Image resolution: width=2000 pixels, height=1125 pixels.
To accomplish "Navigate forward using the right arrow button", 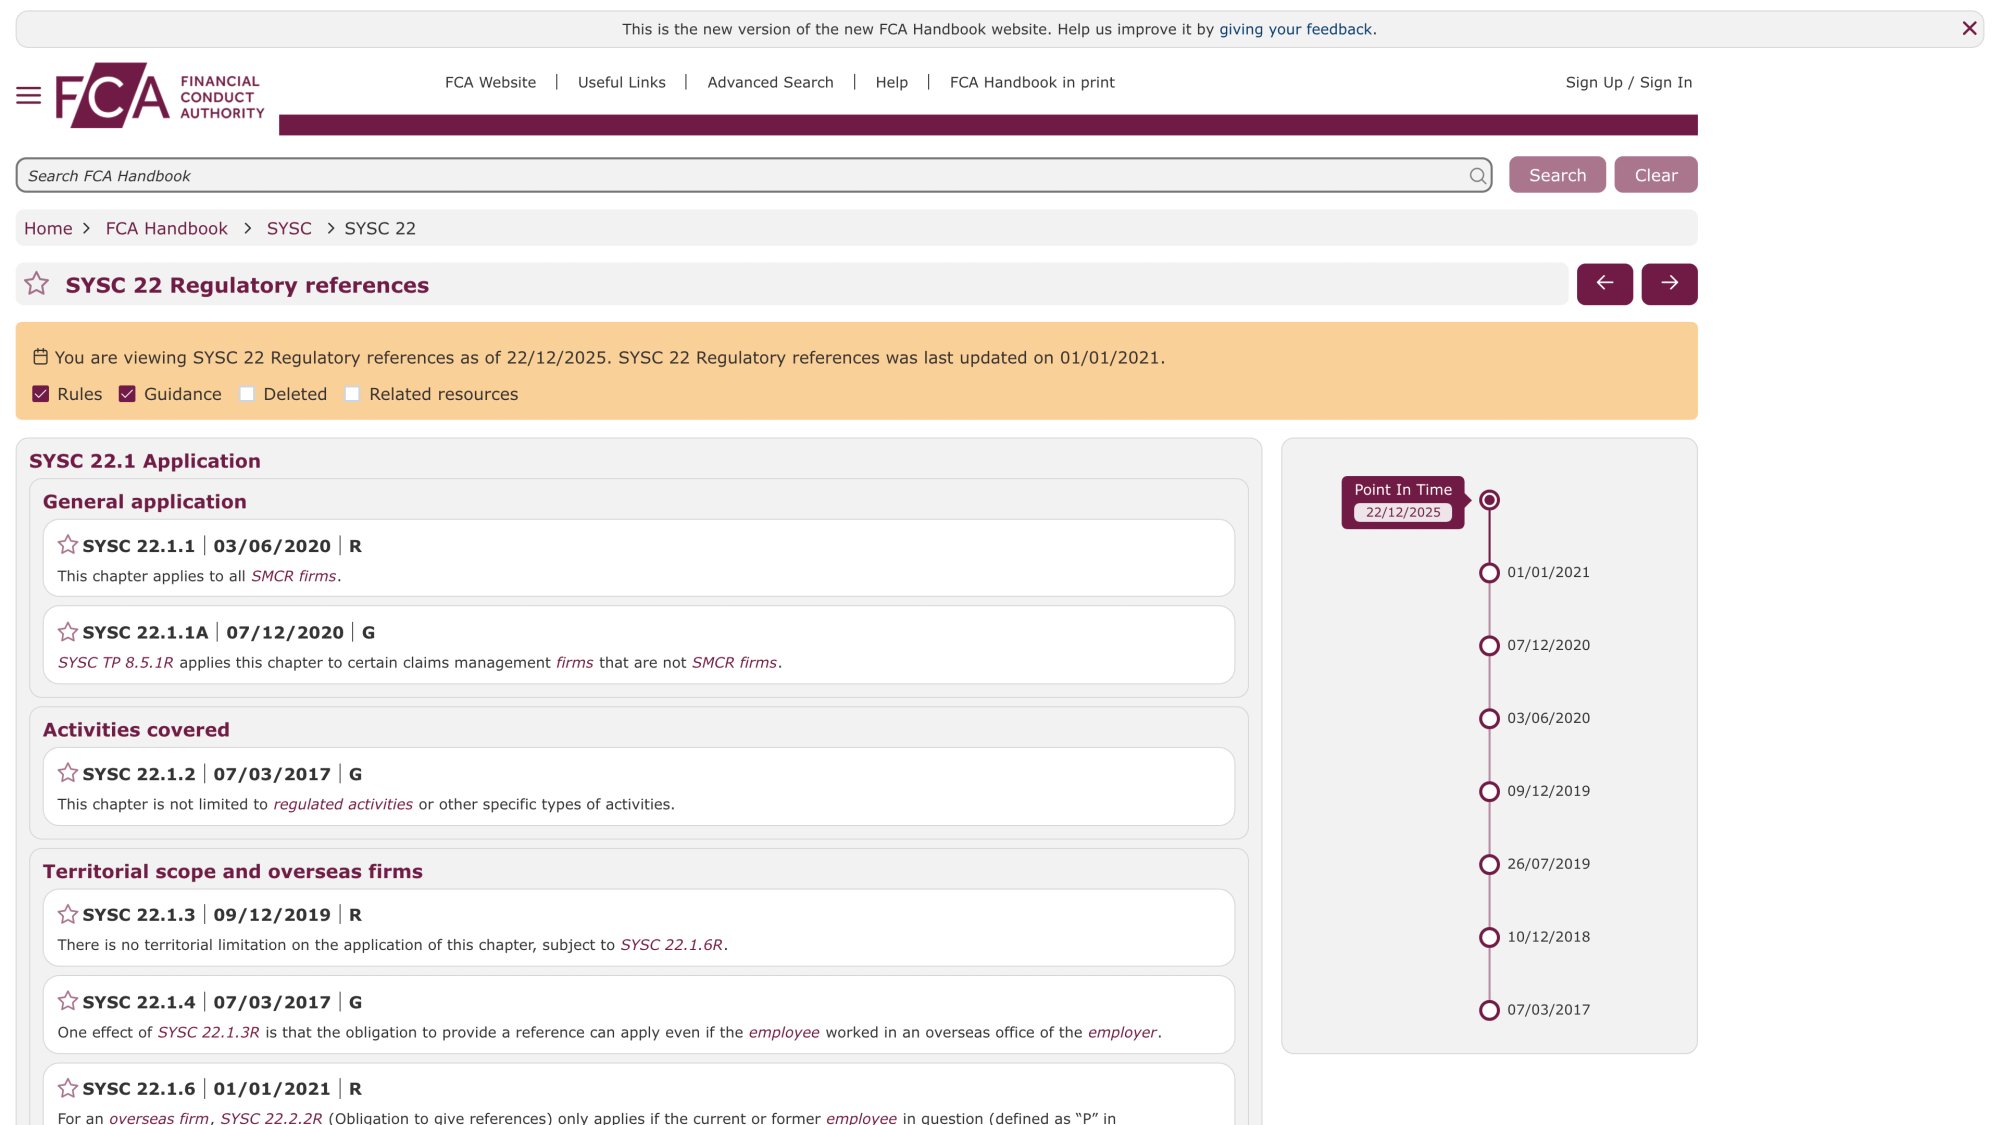I will (1669, 284).
